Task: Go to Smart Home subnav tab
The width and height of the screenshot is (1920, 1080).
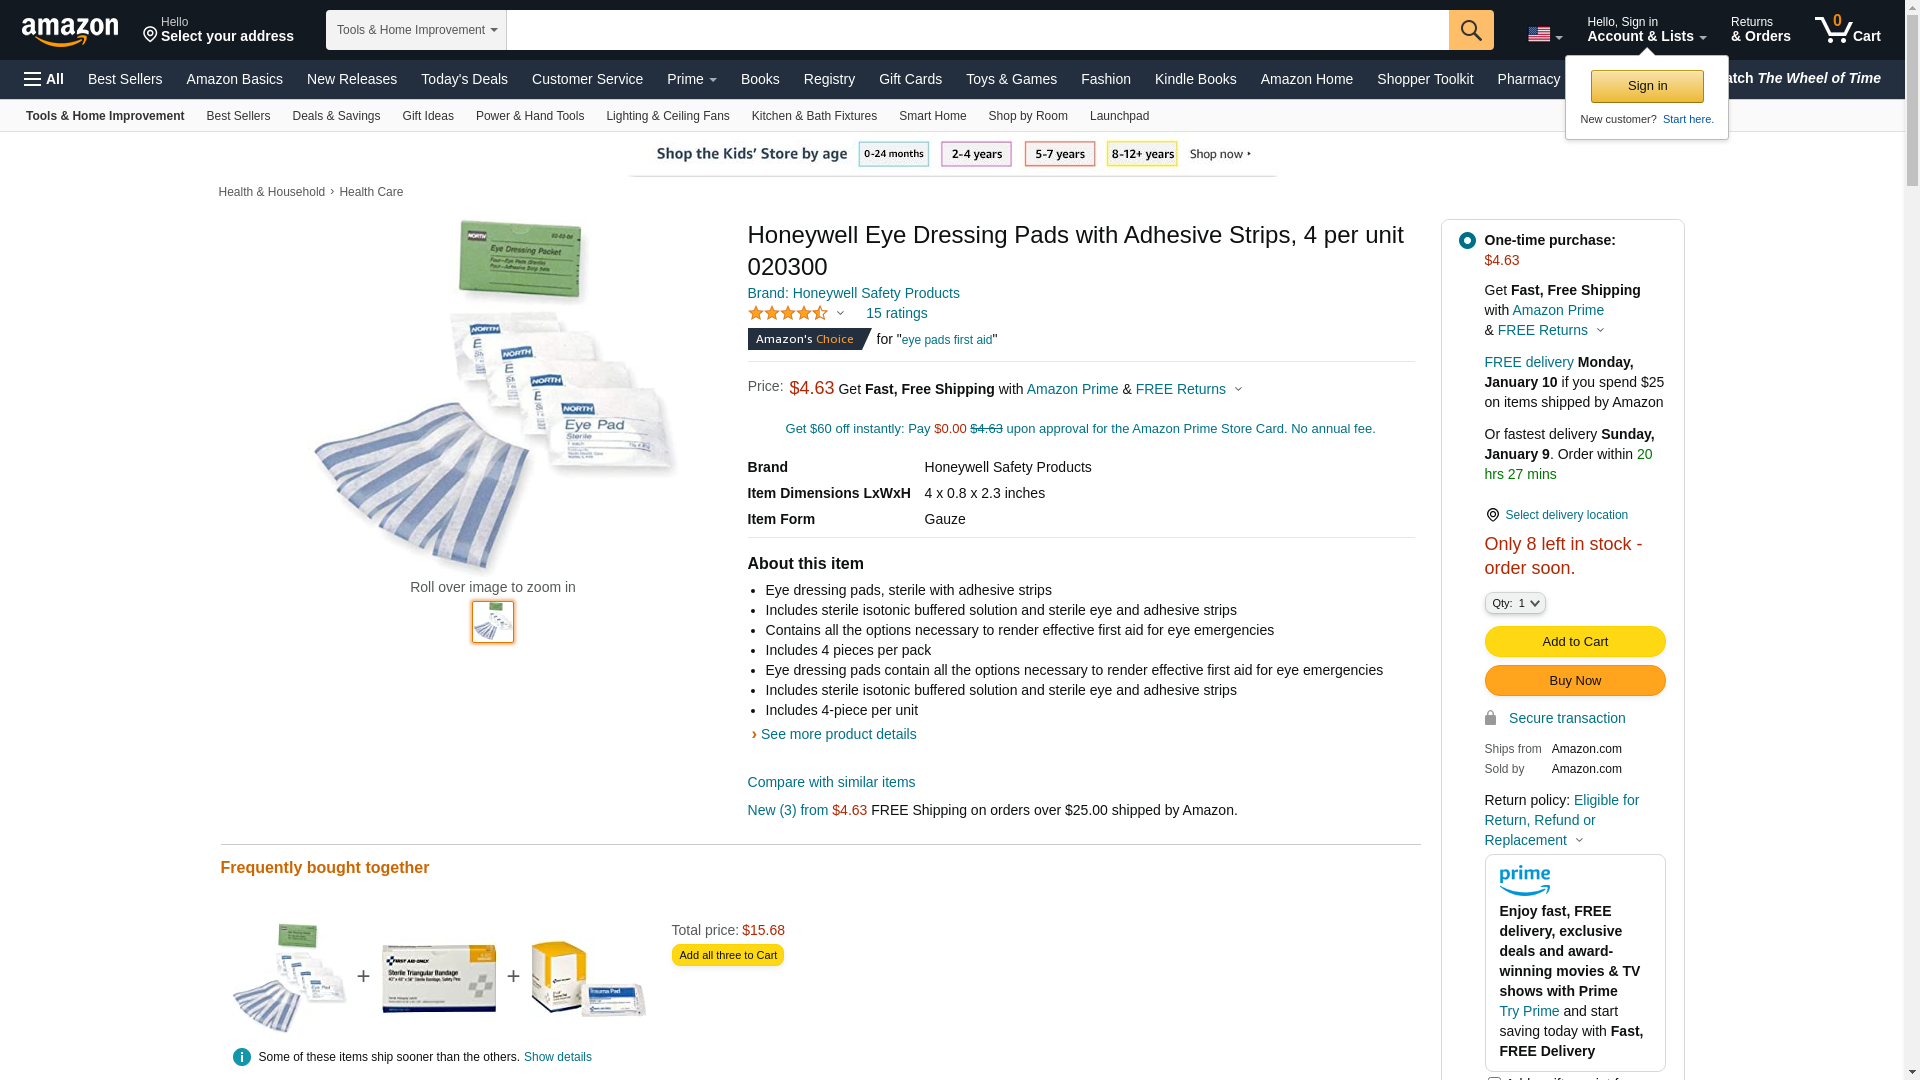Action: tap(932, 116)
